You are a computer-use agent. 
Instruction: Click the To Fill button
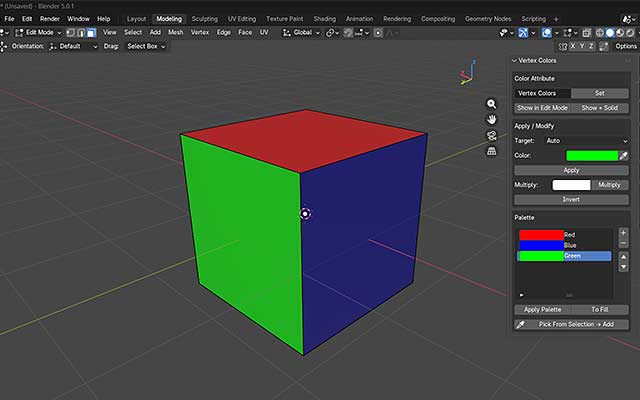(600, 310)
